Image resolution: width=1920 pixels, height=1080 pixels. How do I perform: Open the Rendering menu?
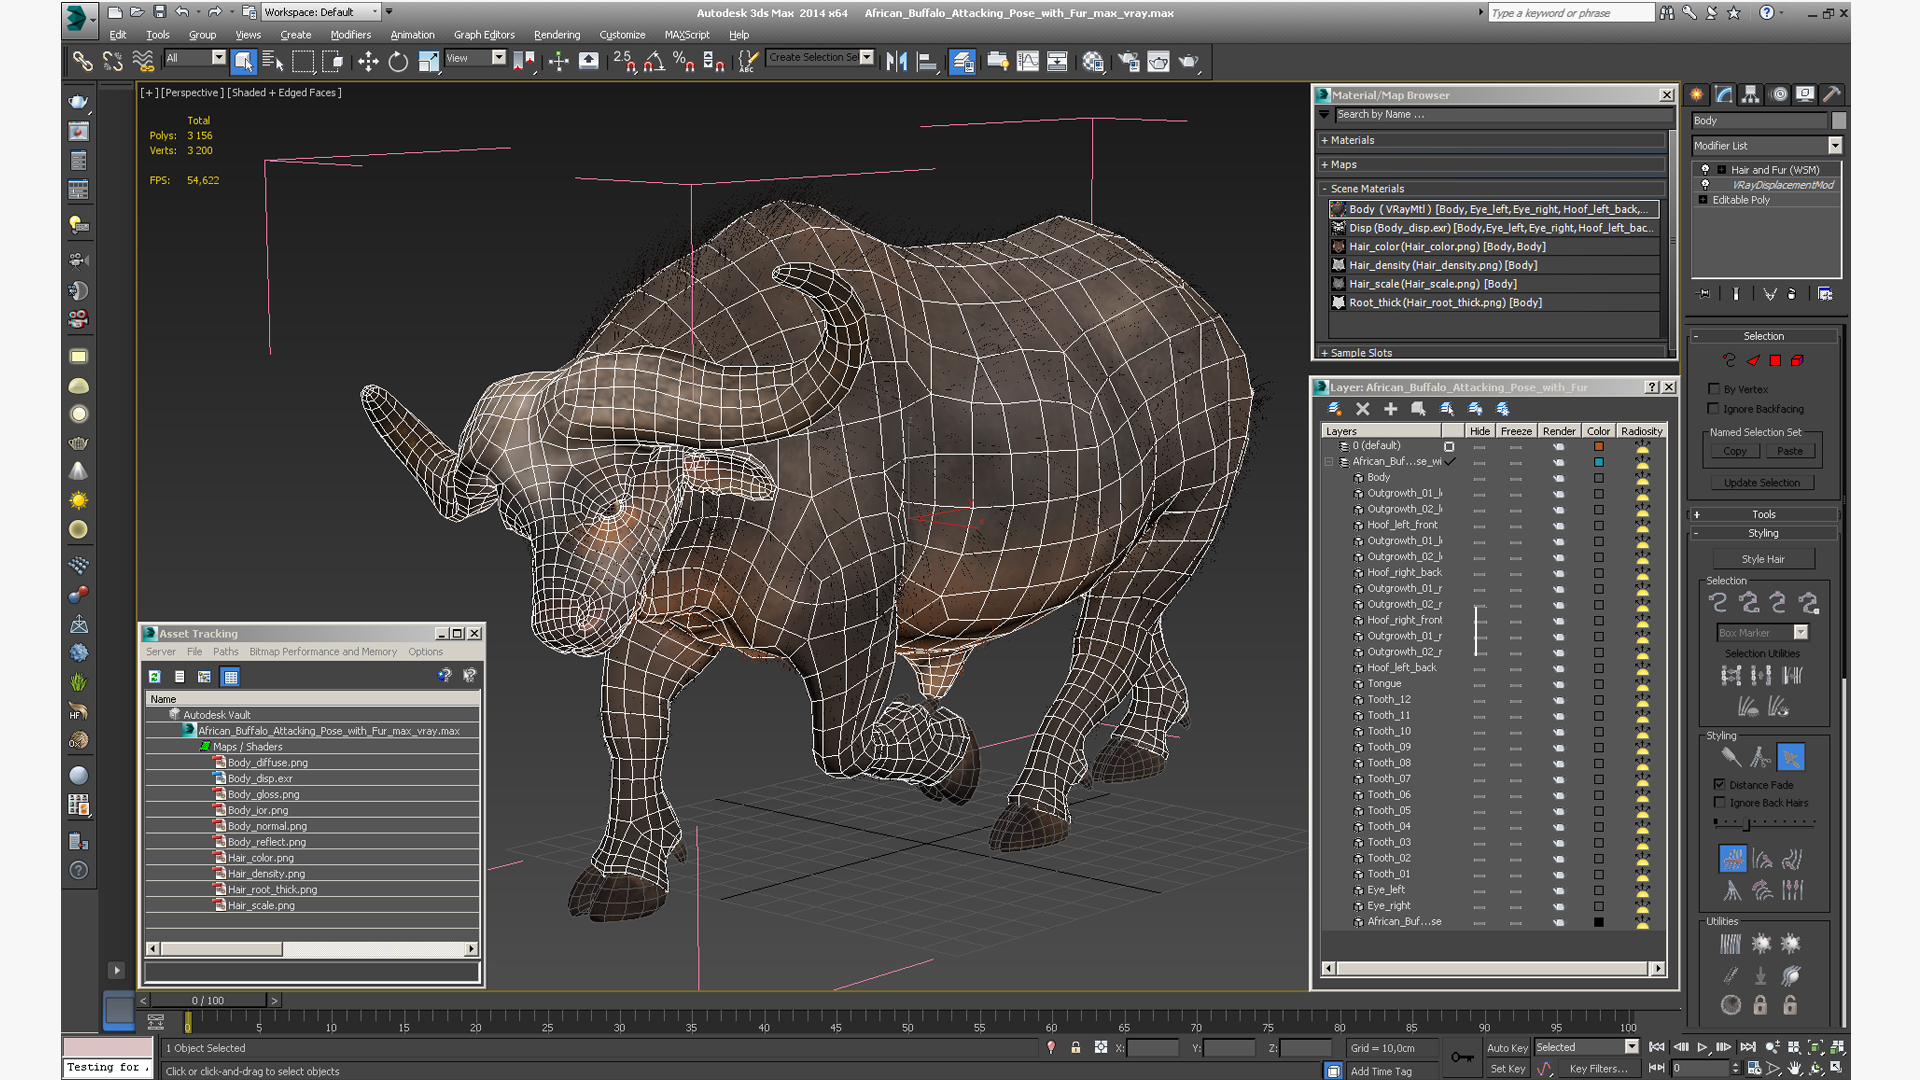coord(557,35)
